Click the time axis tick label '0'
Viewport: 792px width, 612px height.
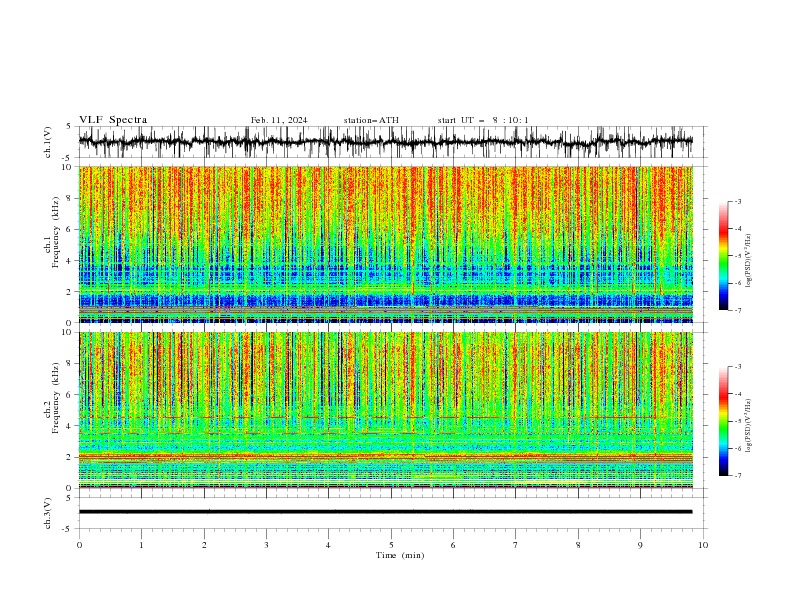(79, 545)
